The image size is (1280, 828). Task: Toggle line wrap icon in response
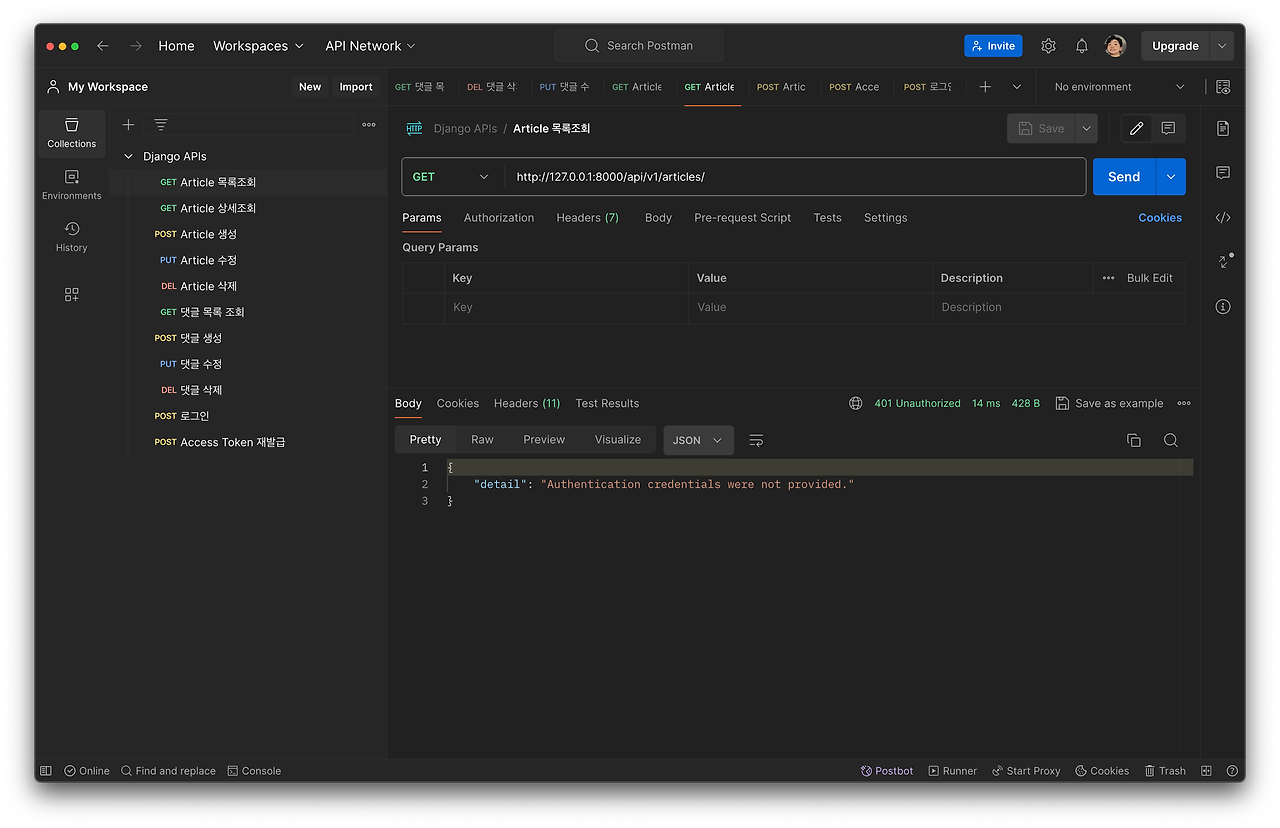pyautogui.click(x=756, y=440)
